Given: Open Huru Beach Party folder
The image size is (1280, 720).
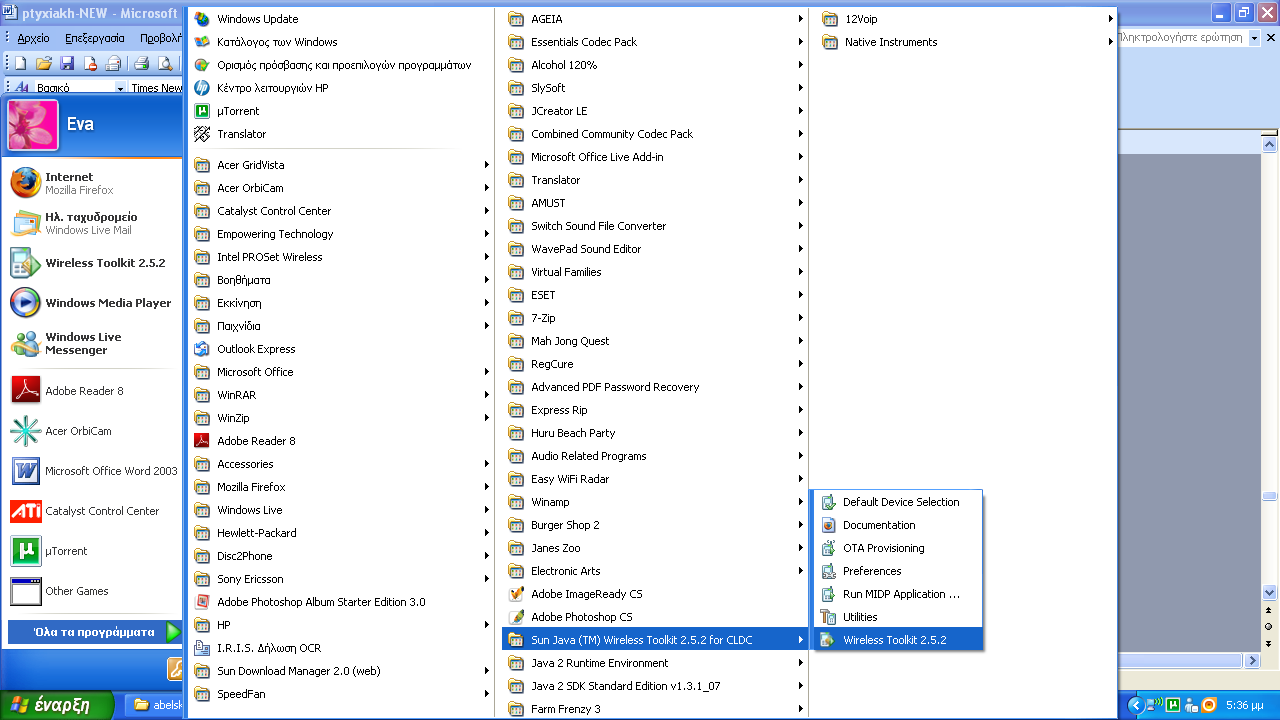Looking at the screenshot, I should 655,433.
